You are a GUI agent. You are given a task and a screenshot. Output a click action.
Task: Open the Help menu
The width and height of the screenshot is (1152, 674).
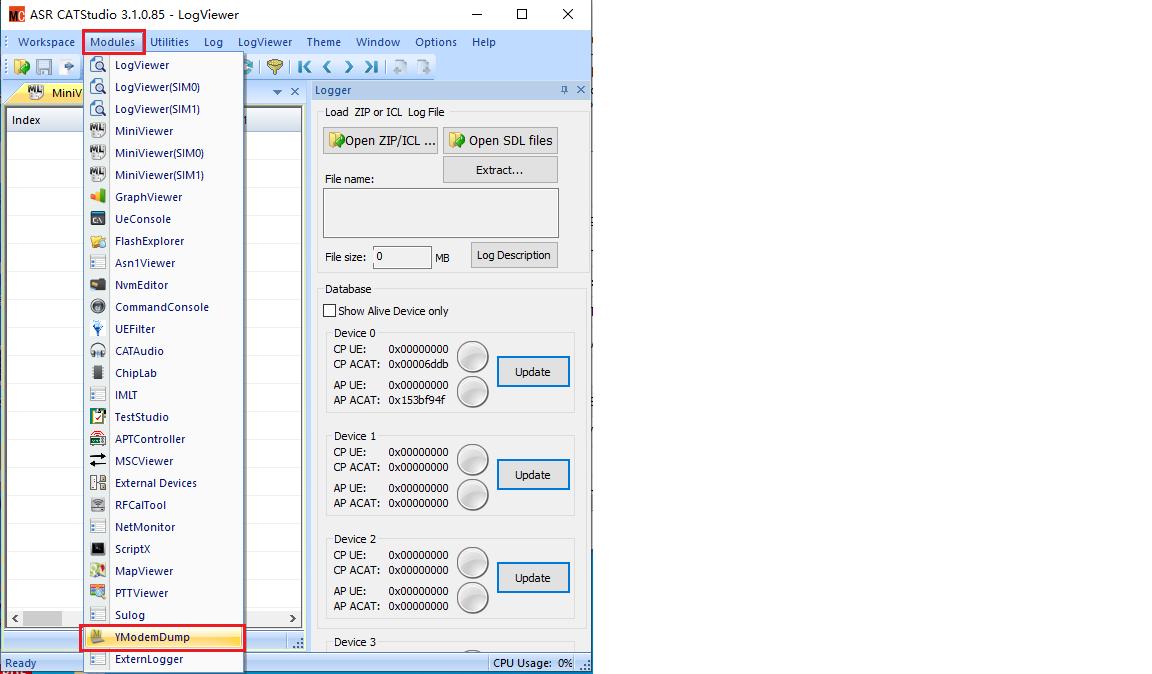pyautogui.click(x=483, y=42)
